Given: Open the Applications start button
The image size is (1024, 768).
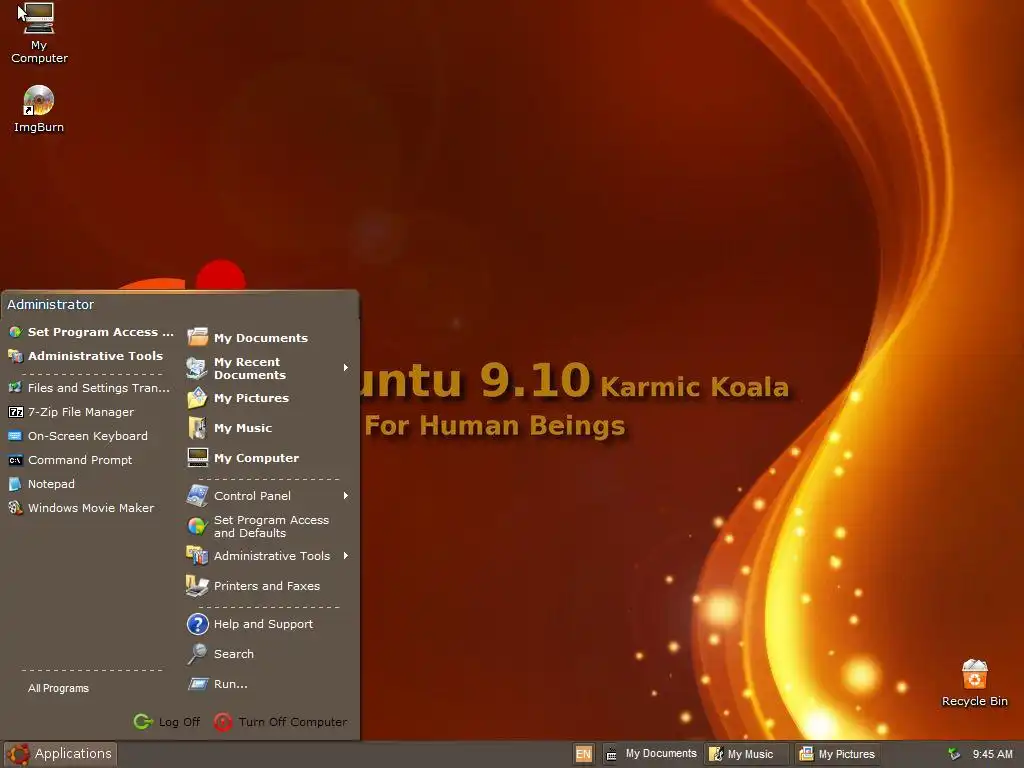Looking at the screenshot, I should click(x=60, y=754).
